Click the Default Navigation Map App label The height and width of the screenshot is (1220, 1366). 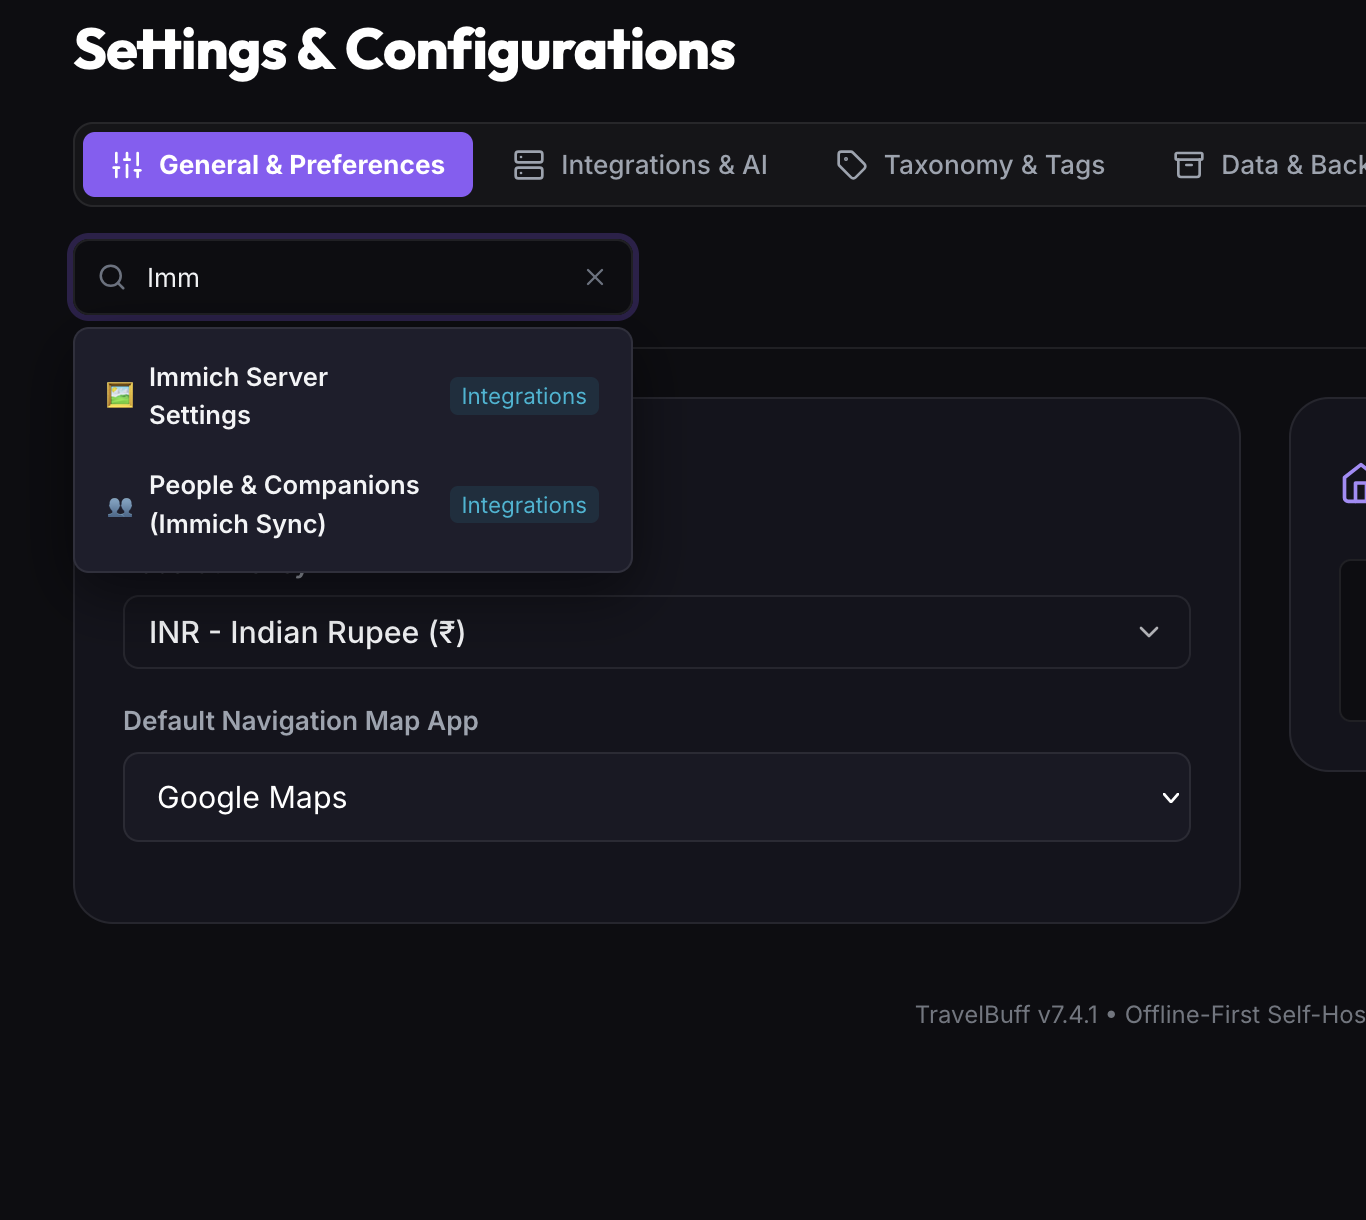(301, 721)
